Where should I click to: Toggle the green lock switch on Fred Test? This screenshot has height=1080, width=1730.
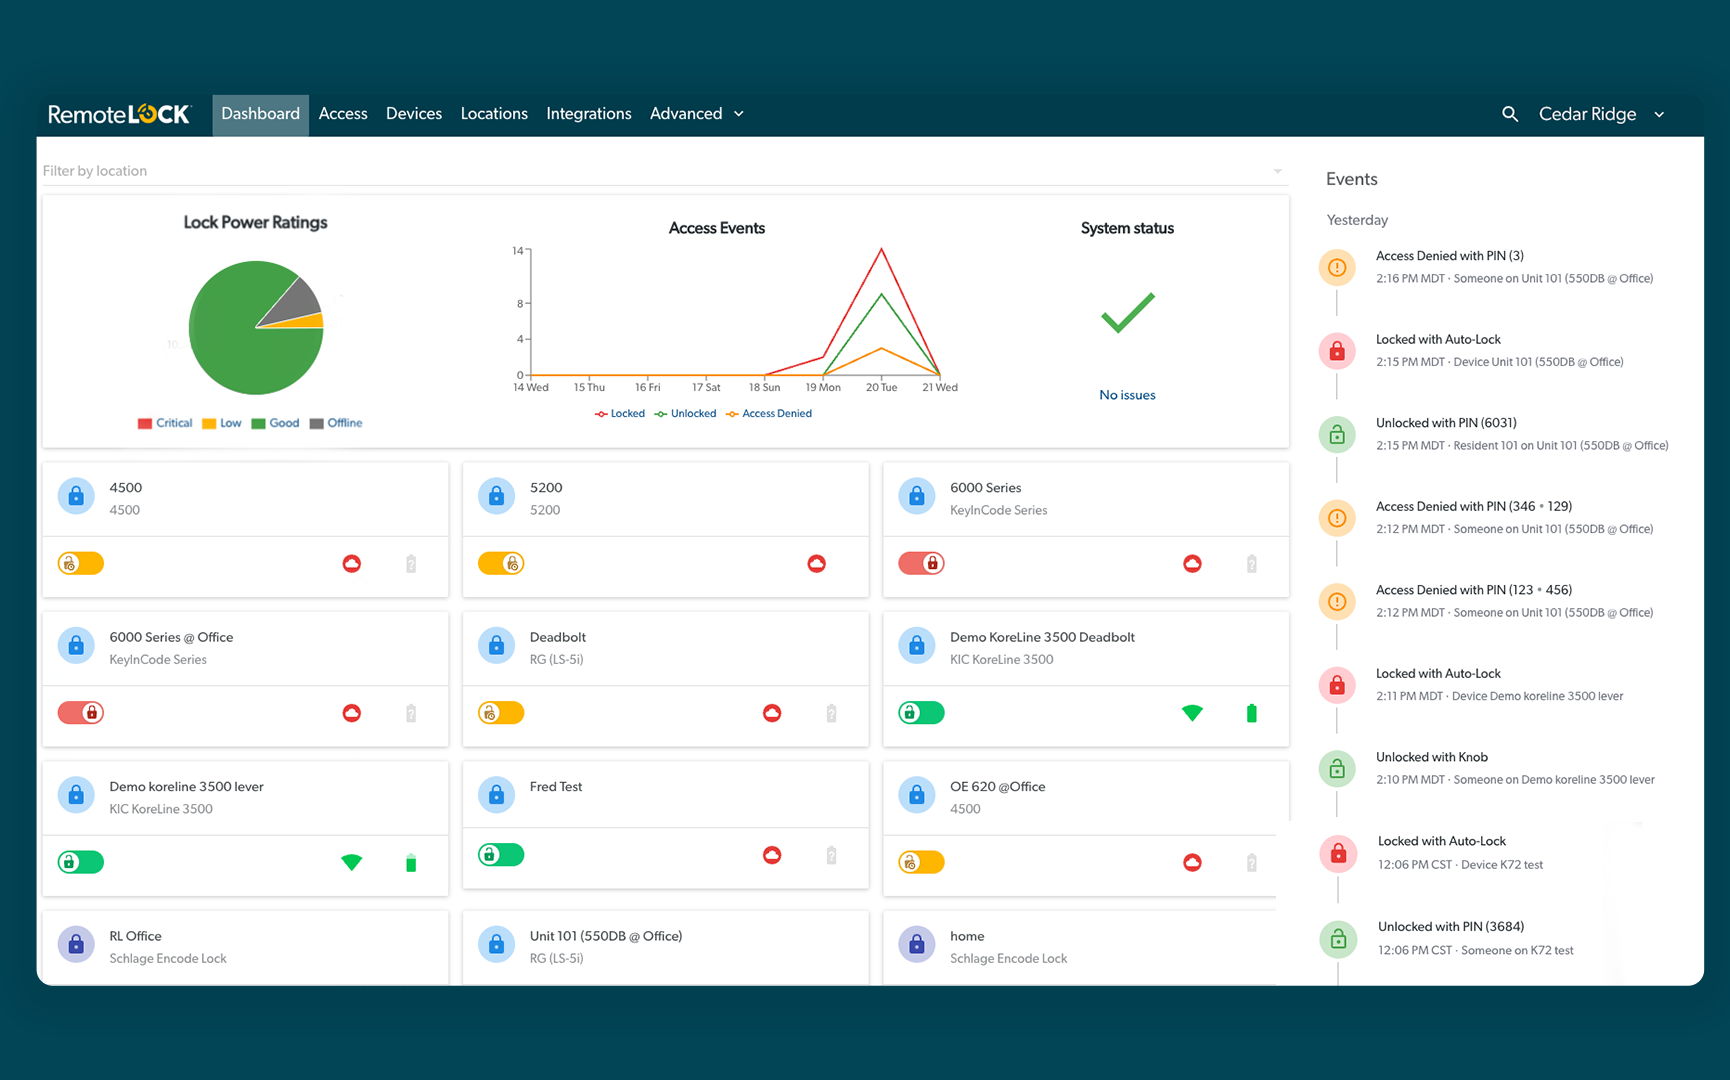501,855
